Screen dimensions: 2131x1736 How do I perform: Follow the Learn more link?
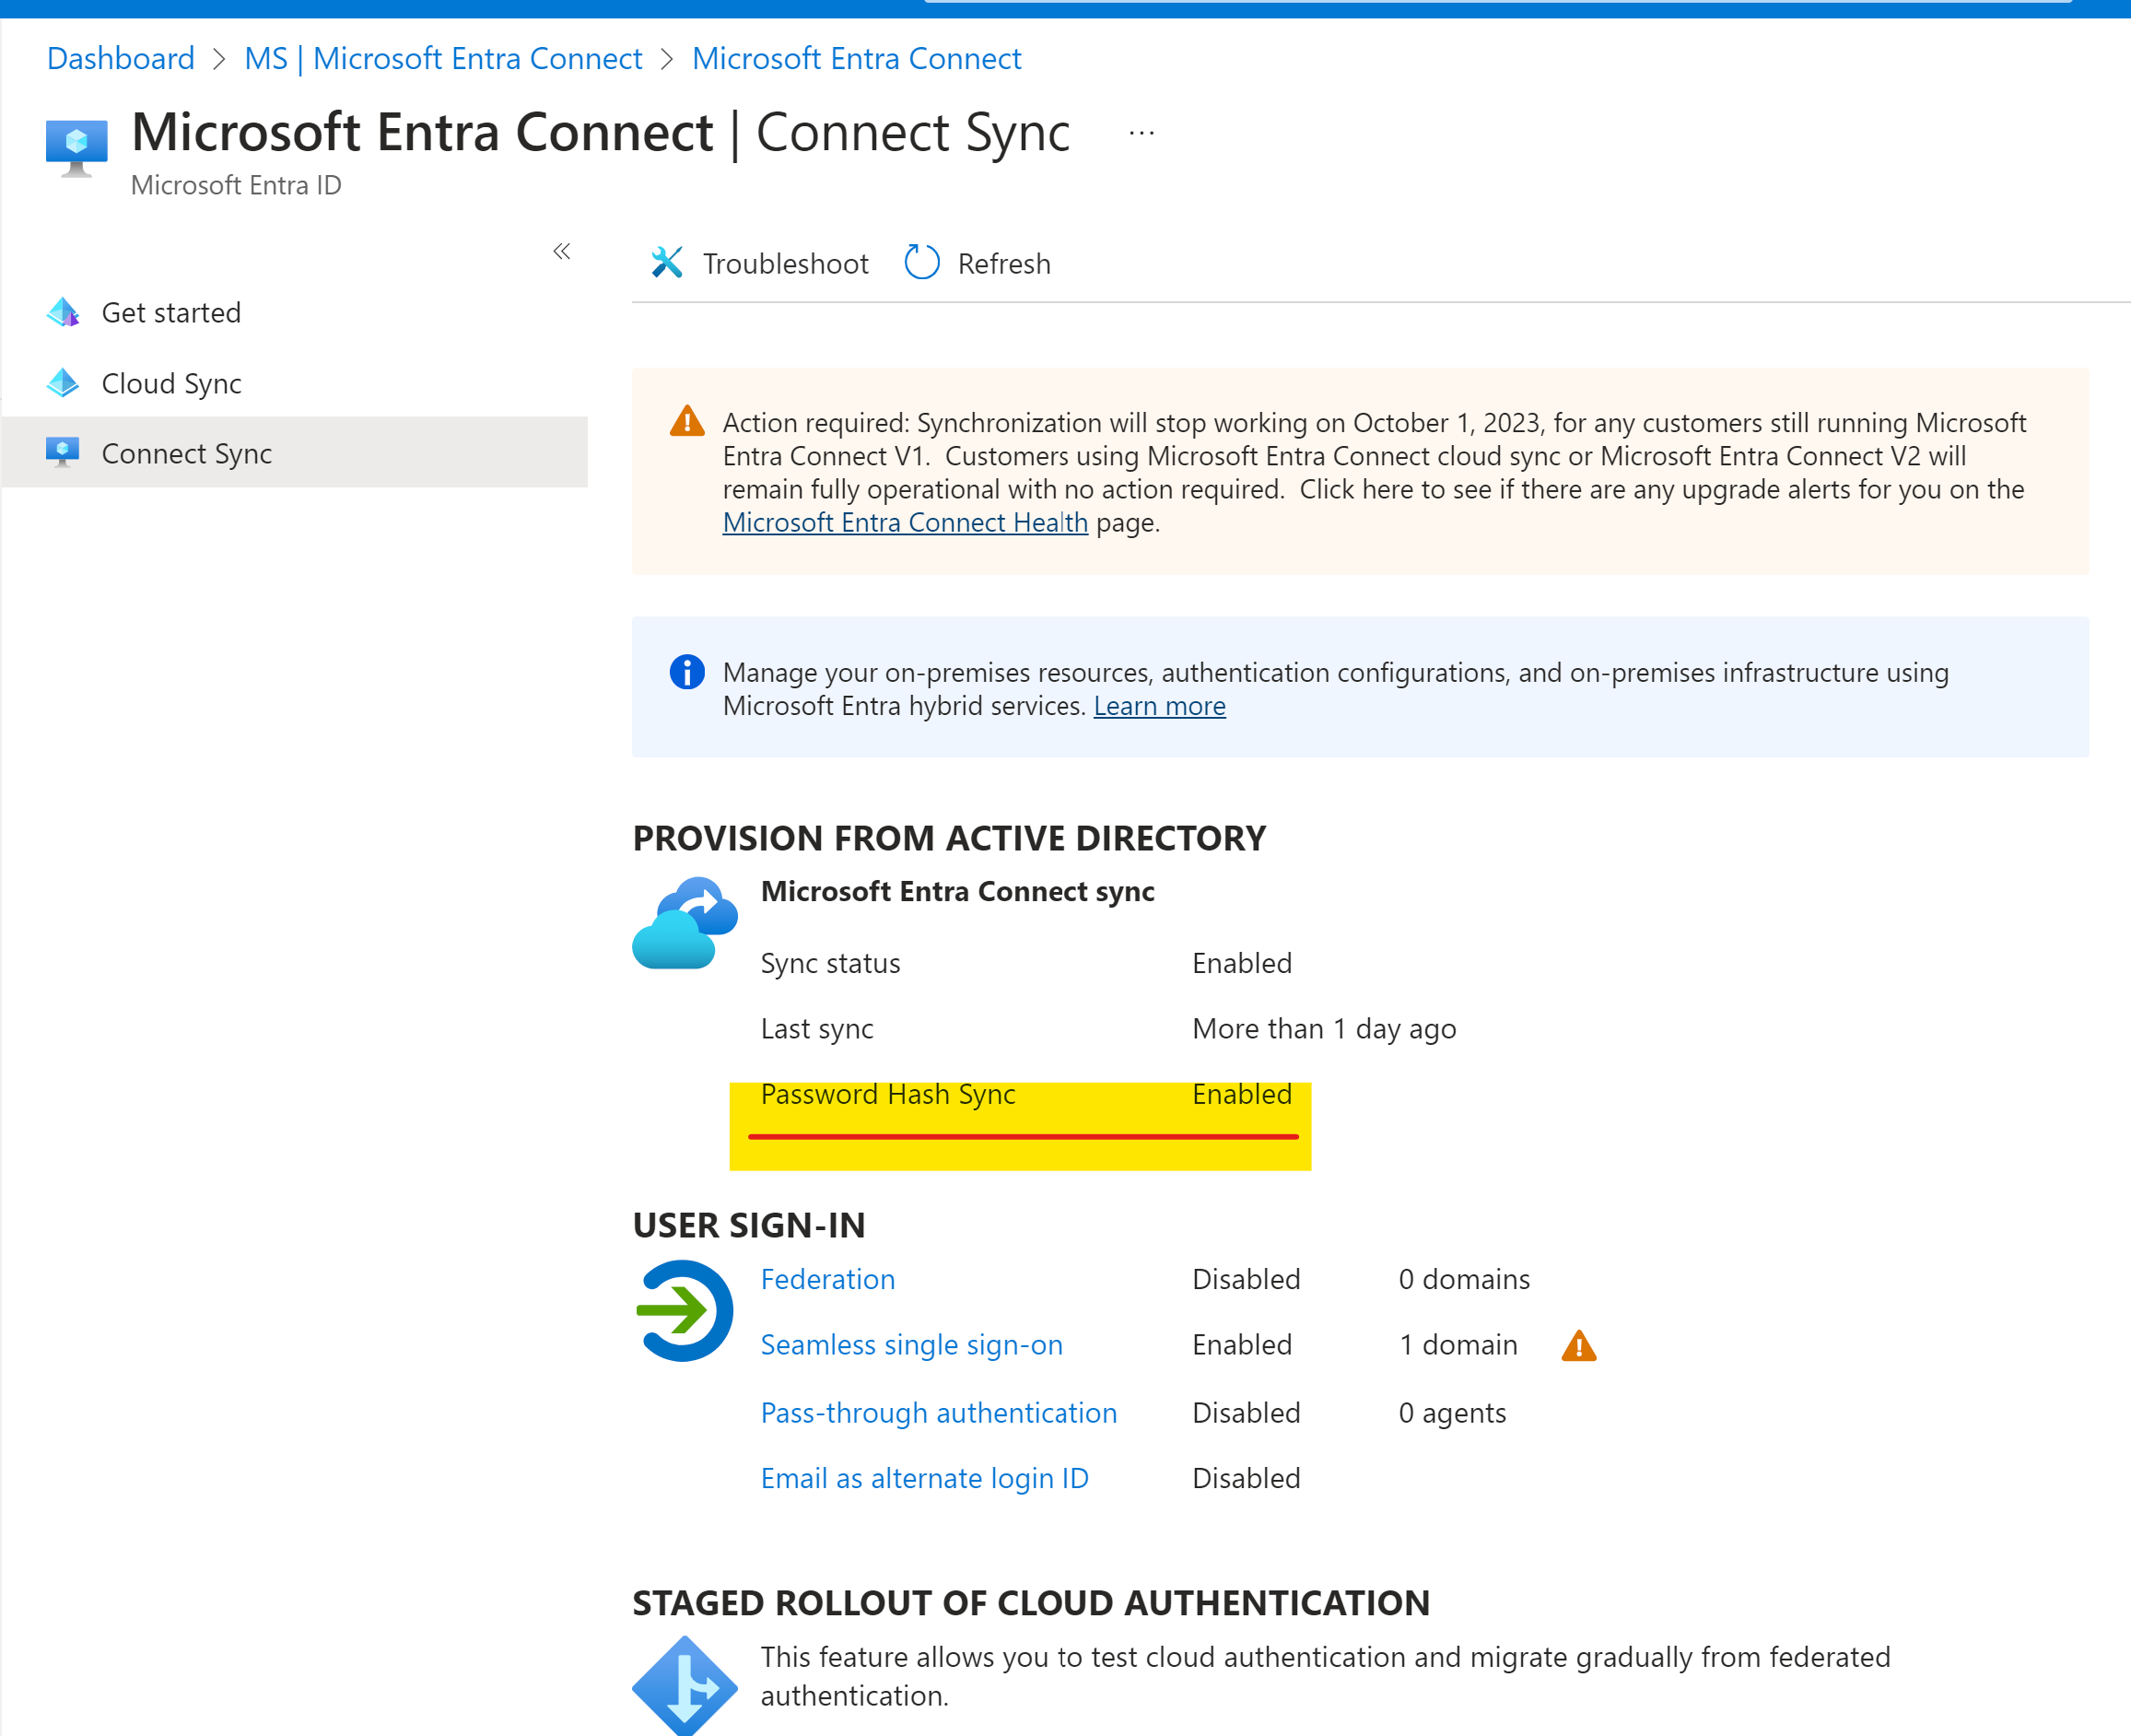pyautogui.click(x=1160, y=706)
